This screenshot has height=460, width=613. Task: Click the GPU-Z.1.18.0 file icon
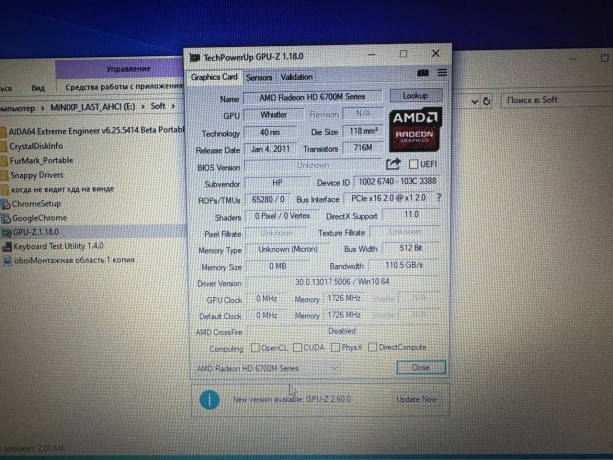[7, 233]
